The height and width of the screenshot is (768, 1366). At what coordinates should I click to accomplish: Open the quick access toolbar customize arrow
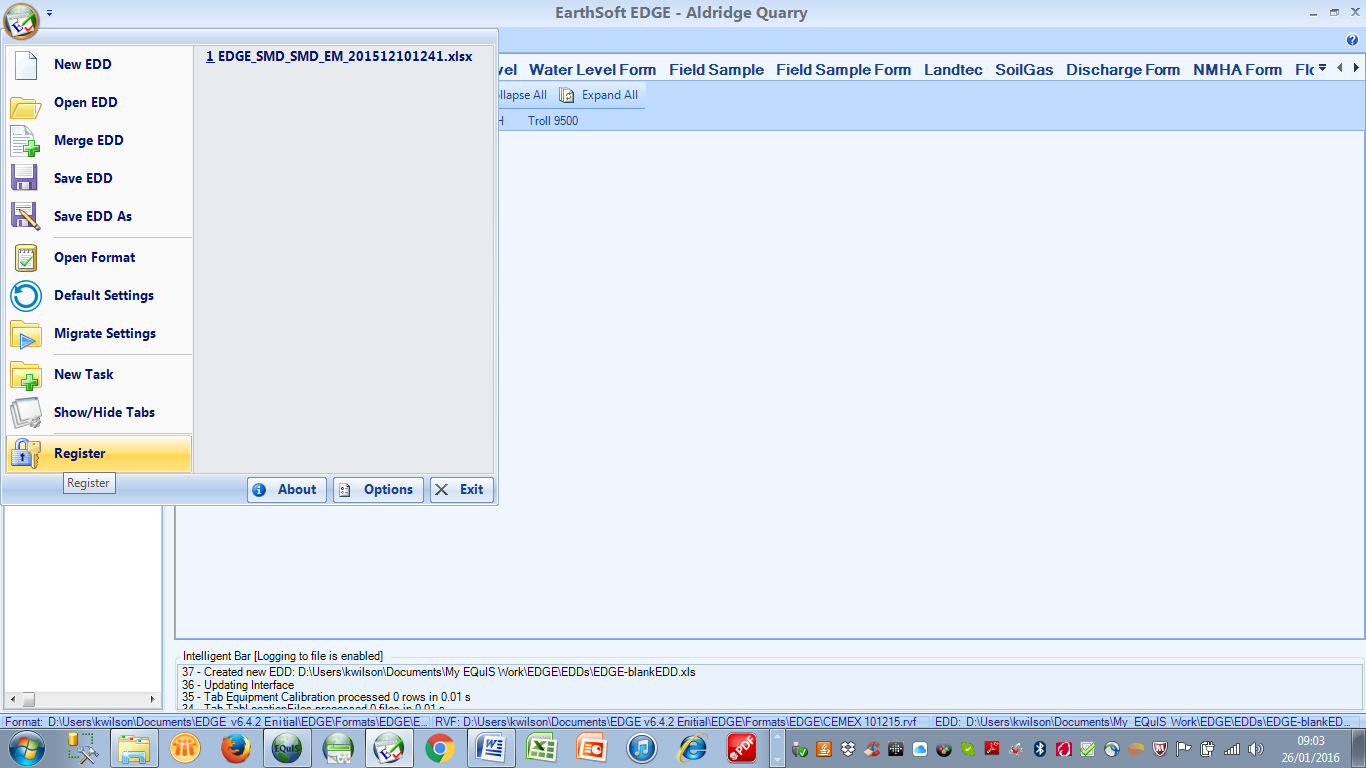click(50, 13)
